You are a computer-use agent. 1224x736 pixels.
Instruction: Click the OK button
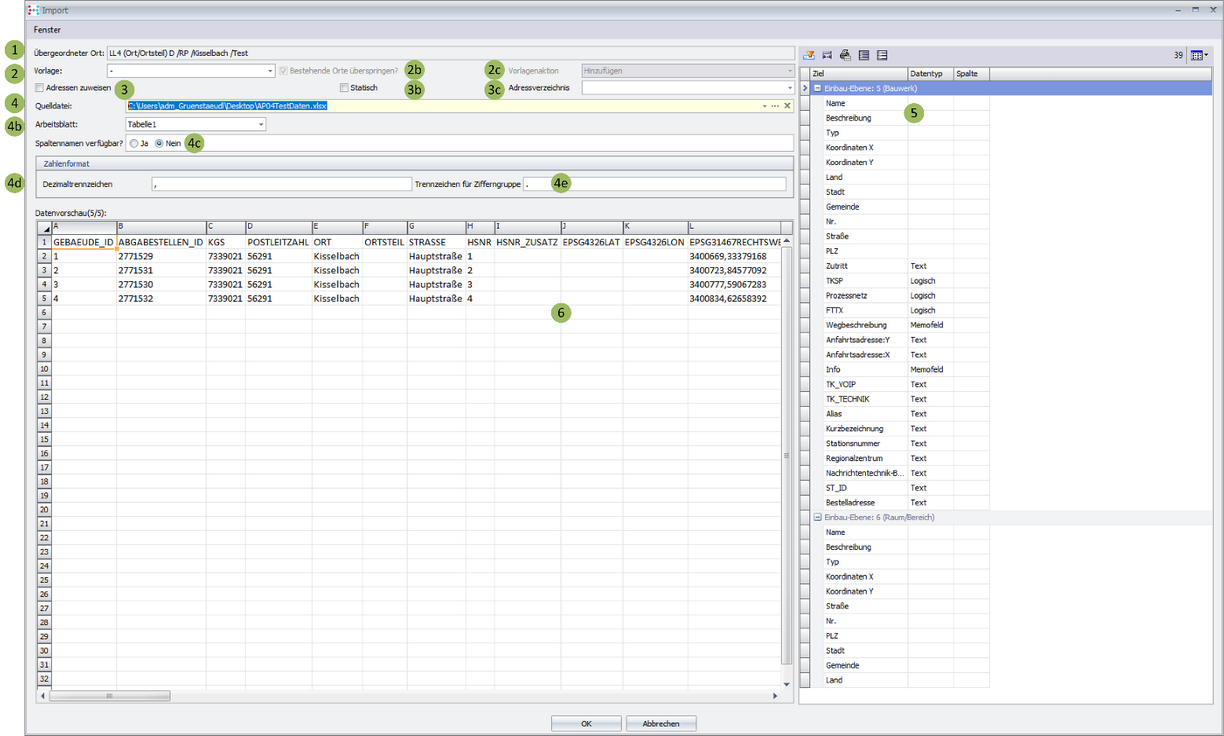click(586, 723)
